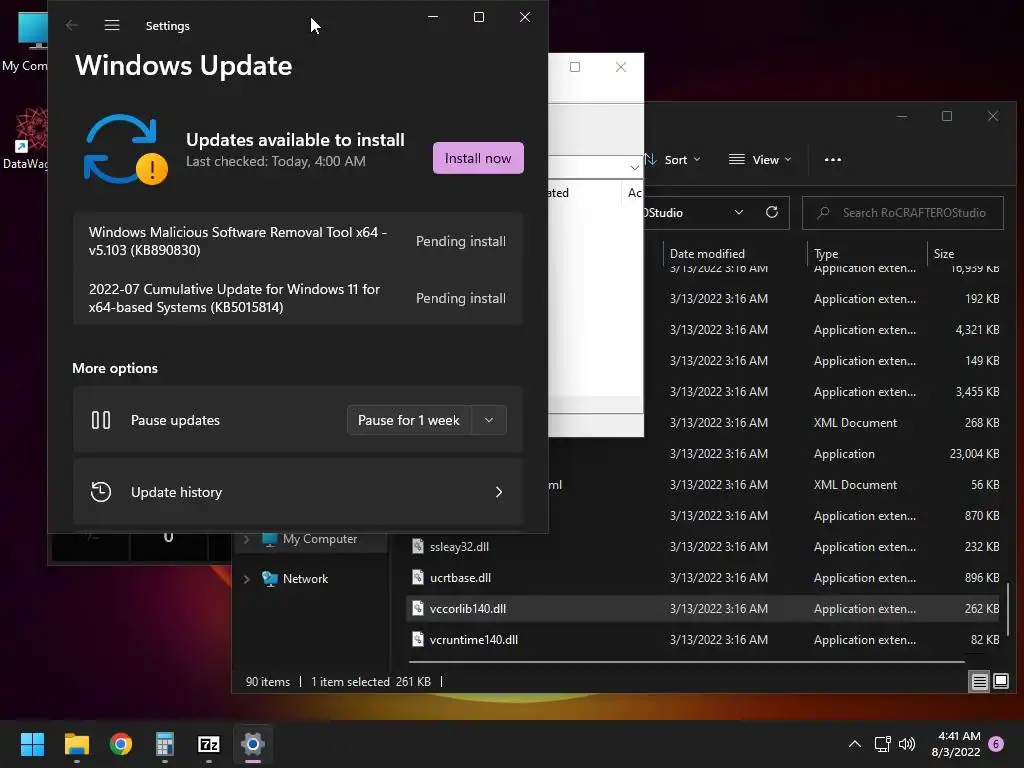Click the Pause updates icon

pos(101,420)
